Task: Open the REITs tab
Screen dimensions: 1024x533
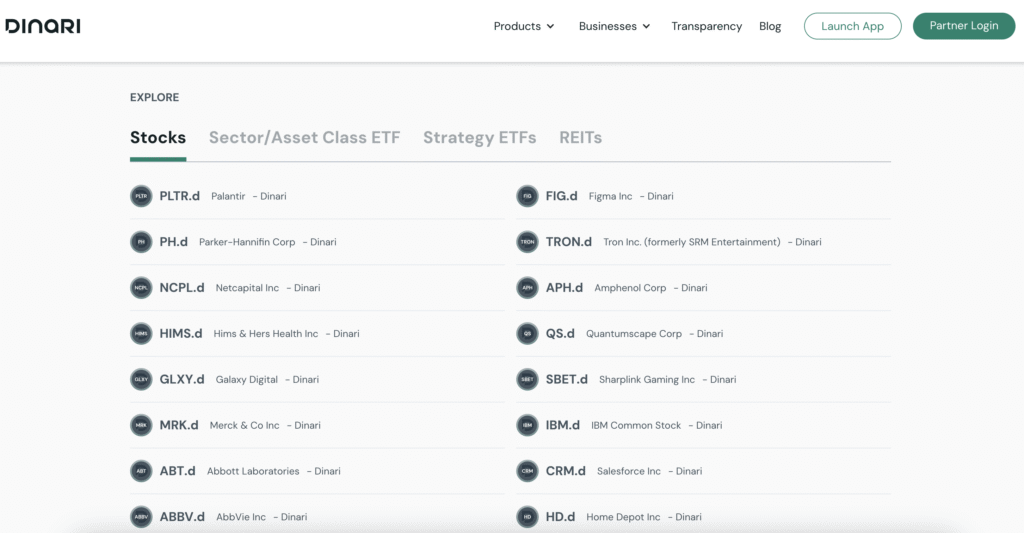Action: pyautogui.click(x=580, y=138)
